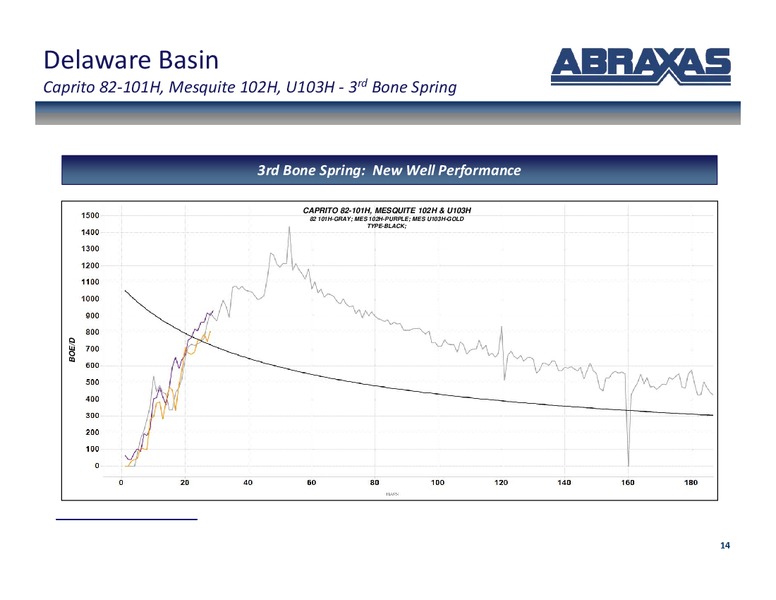
Task: Click the Abraxas company logo
Action: click(x=641, y=67)
